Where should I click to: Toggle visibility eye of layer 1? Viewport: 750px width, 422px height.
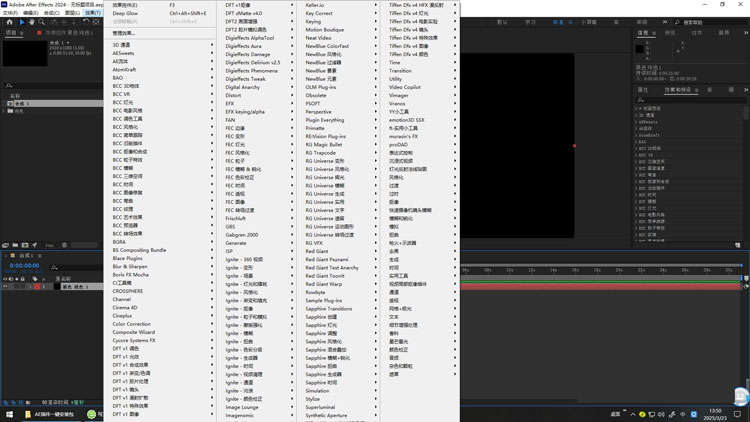tap(6, 286)
